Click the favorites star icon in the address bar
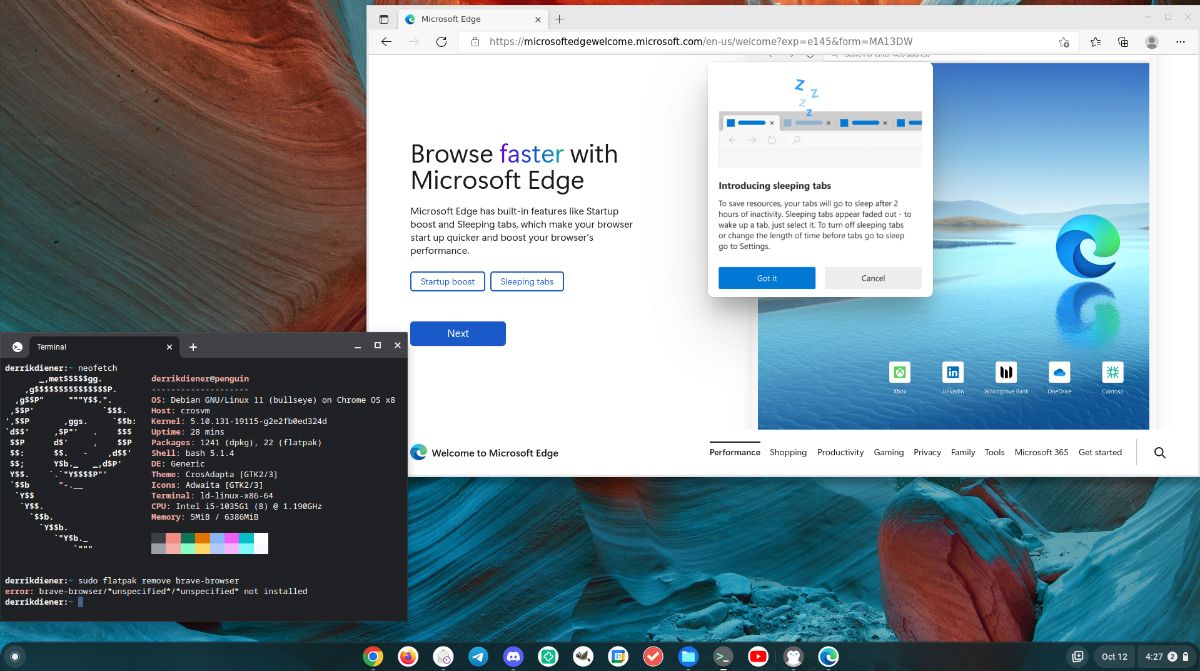Viewport: 1200px width, 671px height. [x=1063, y=42]
